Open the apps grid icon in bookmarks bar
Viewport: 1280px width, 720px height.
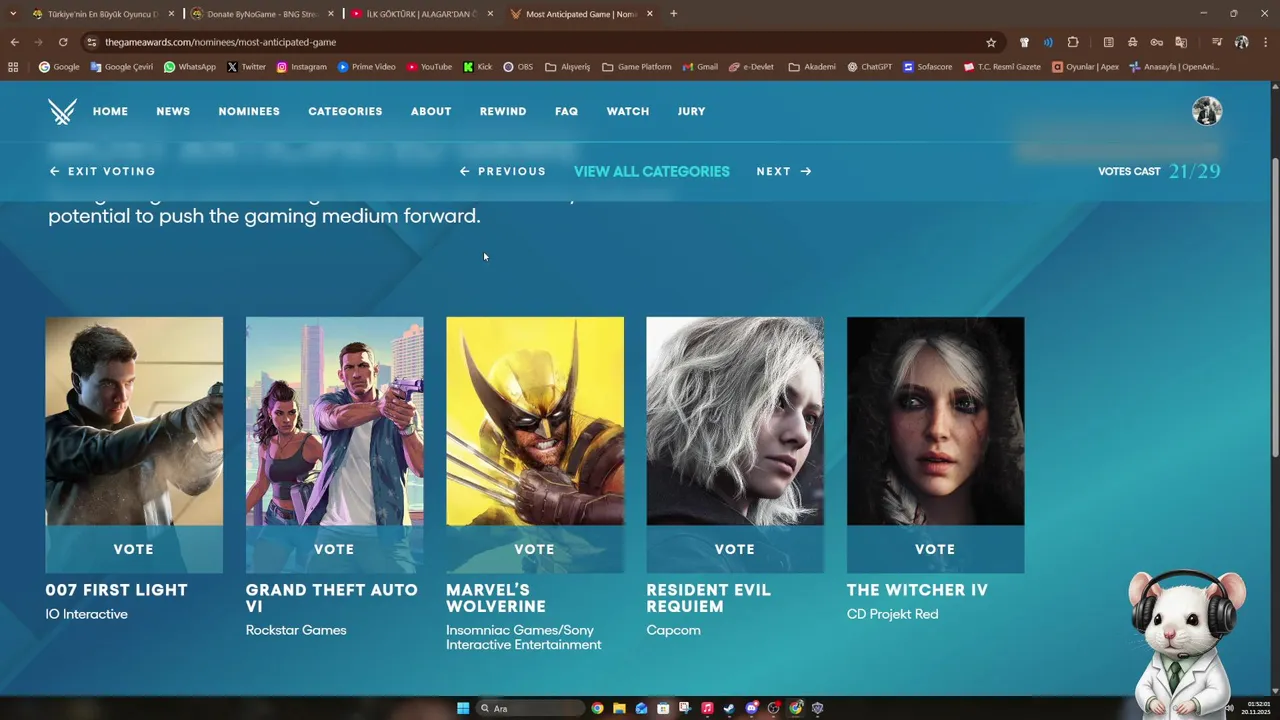click(x=13, y=67)
